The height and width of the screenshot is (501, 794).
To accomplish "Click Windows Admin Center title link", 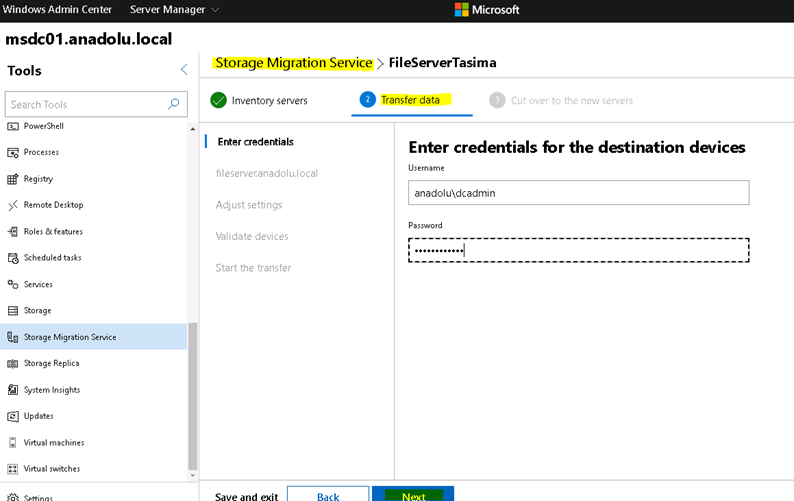I will click(x=57, y=10).
